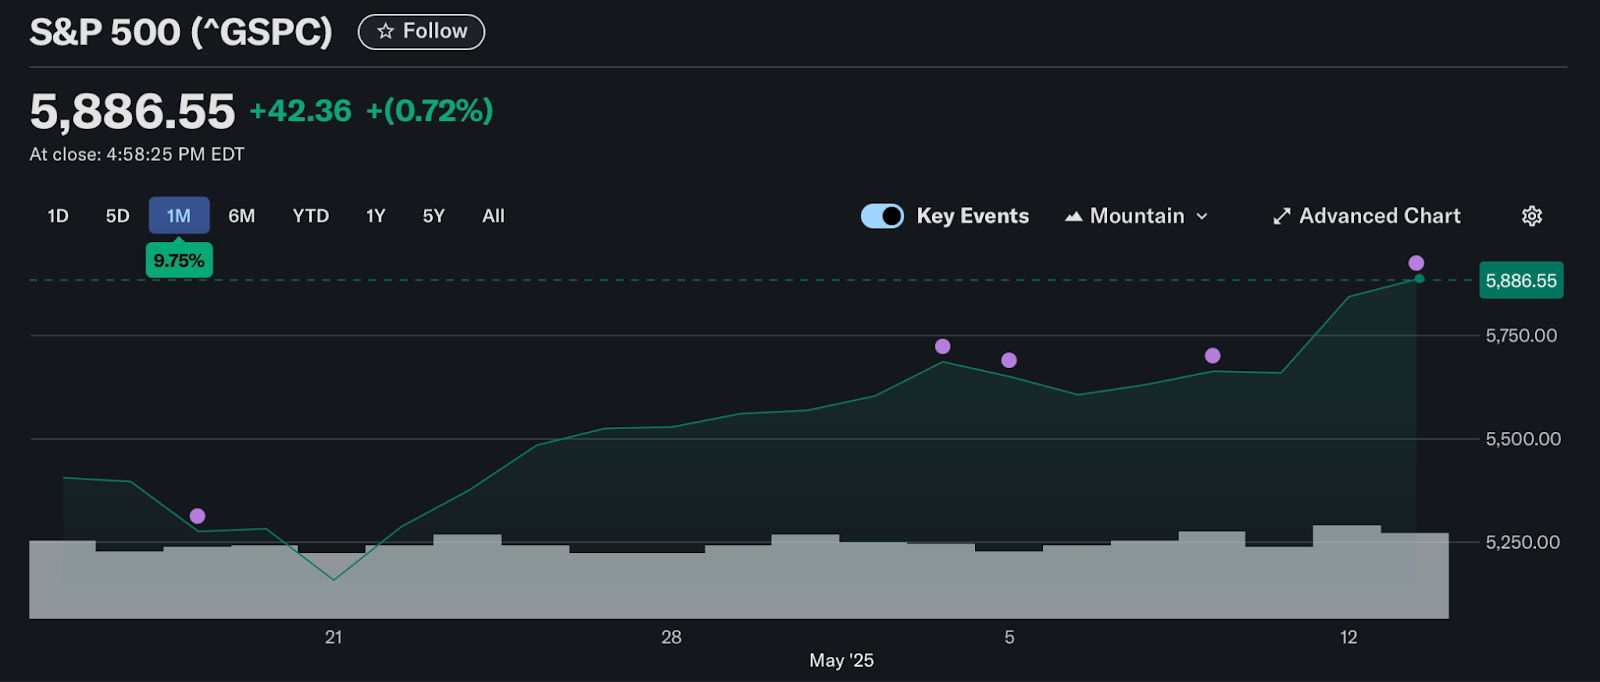Click the 21 date label on x-axis

click(x=333, y=637)
